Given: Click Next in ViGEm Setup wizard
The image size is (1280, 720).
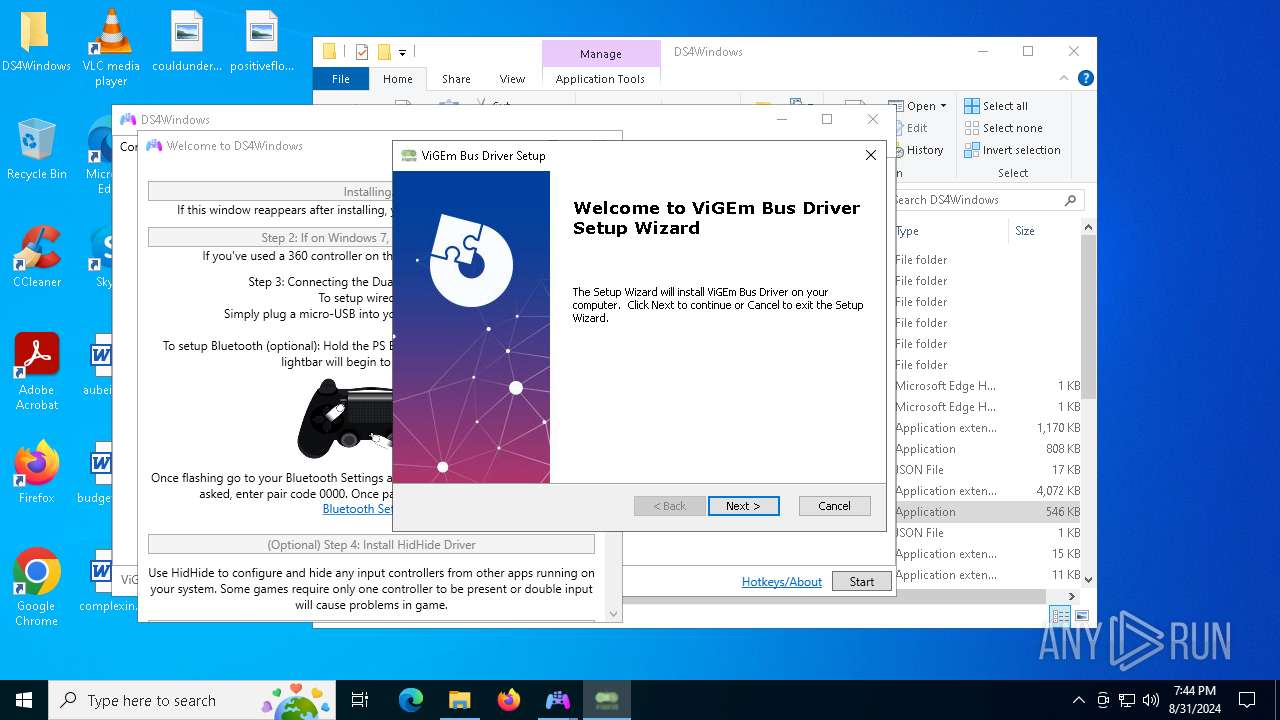Looking at the screenshot, I should coord(743,506).
